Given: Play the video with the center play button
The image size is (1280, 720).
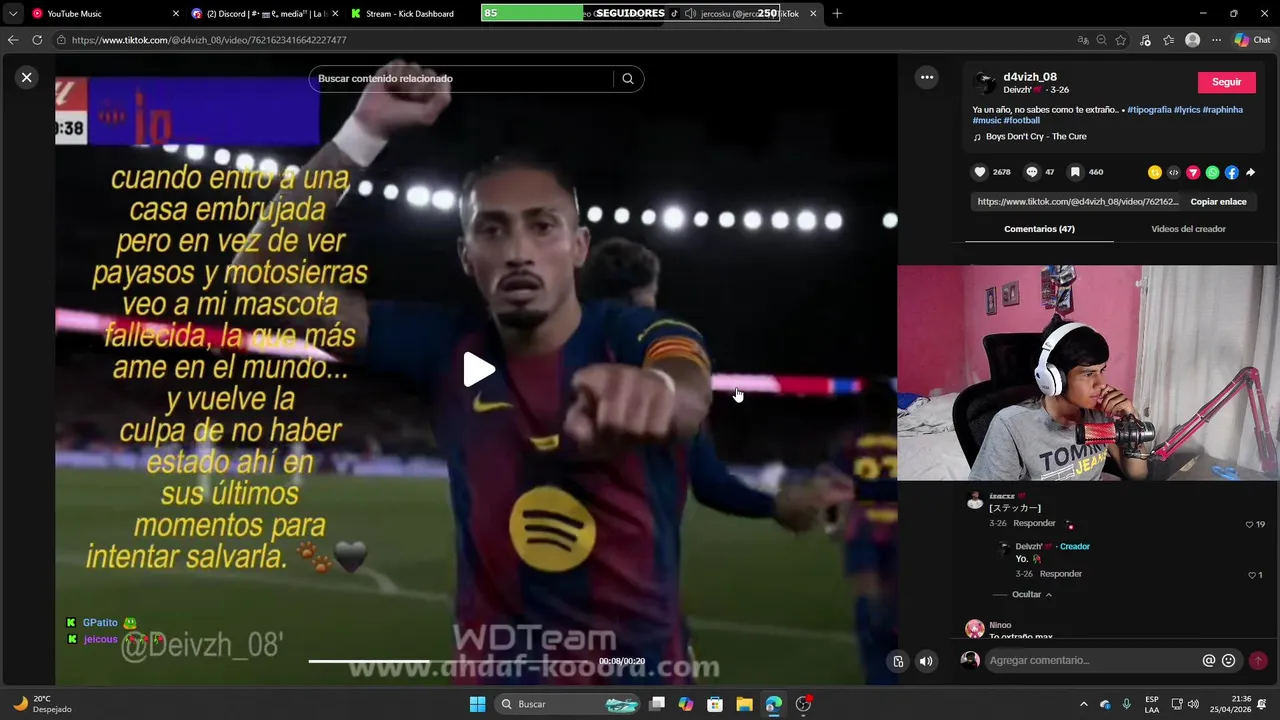Looking at the screenshot, I should pyautogui.click(x=478, y=370).
